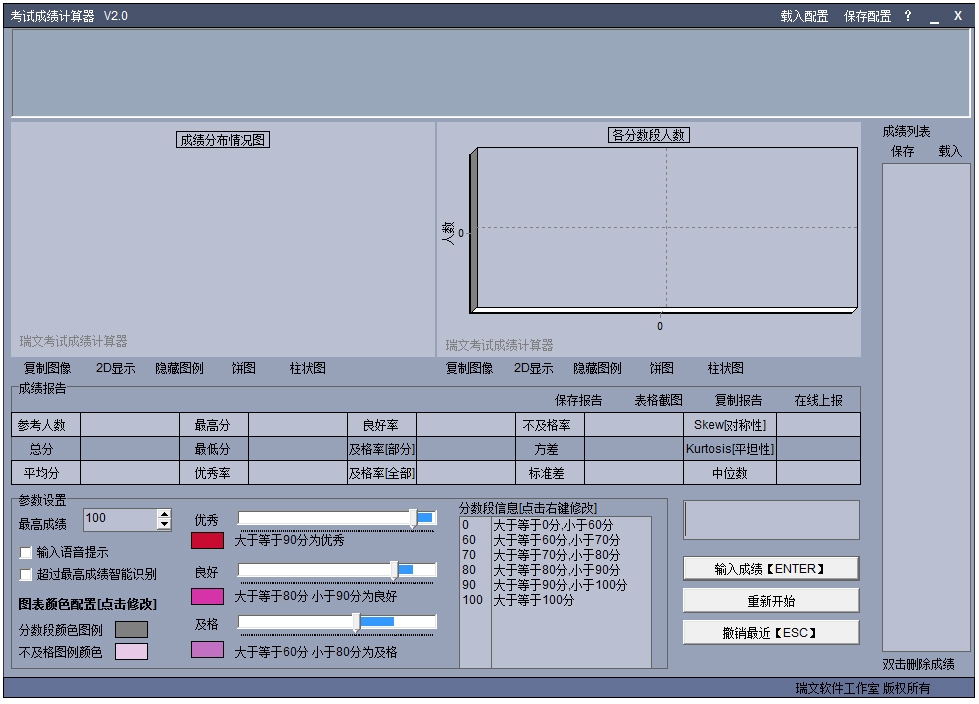Open 载入配置 in the title bar

coord(804,16)
